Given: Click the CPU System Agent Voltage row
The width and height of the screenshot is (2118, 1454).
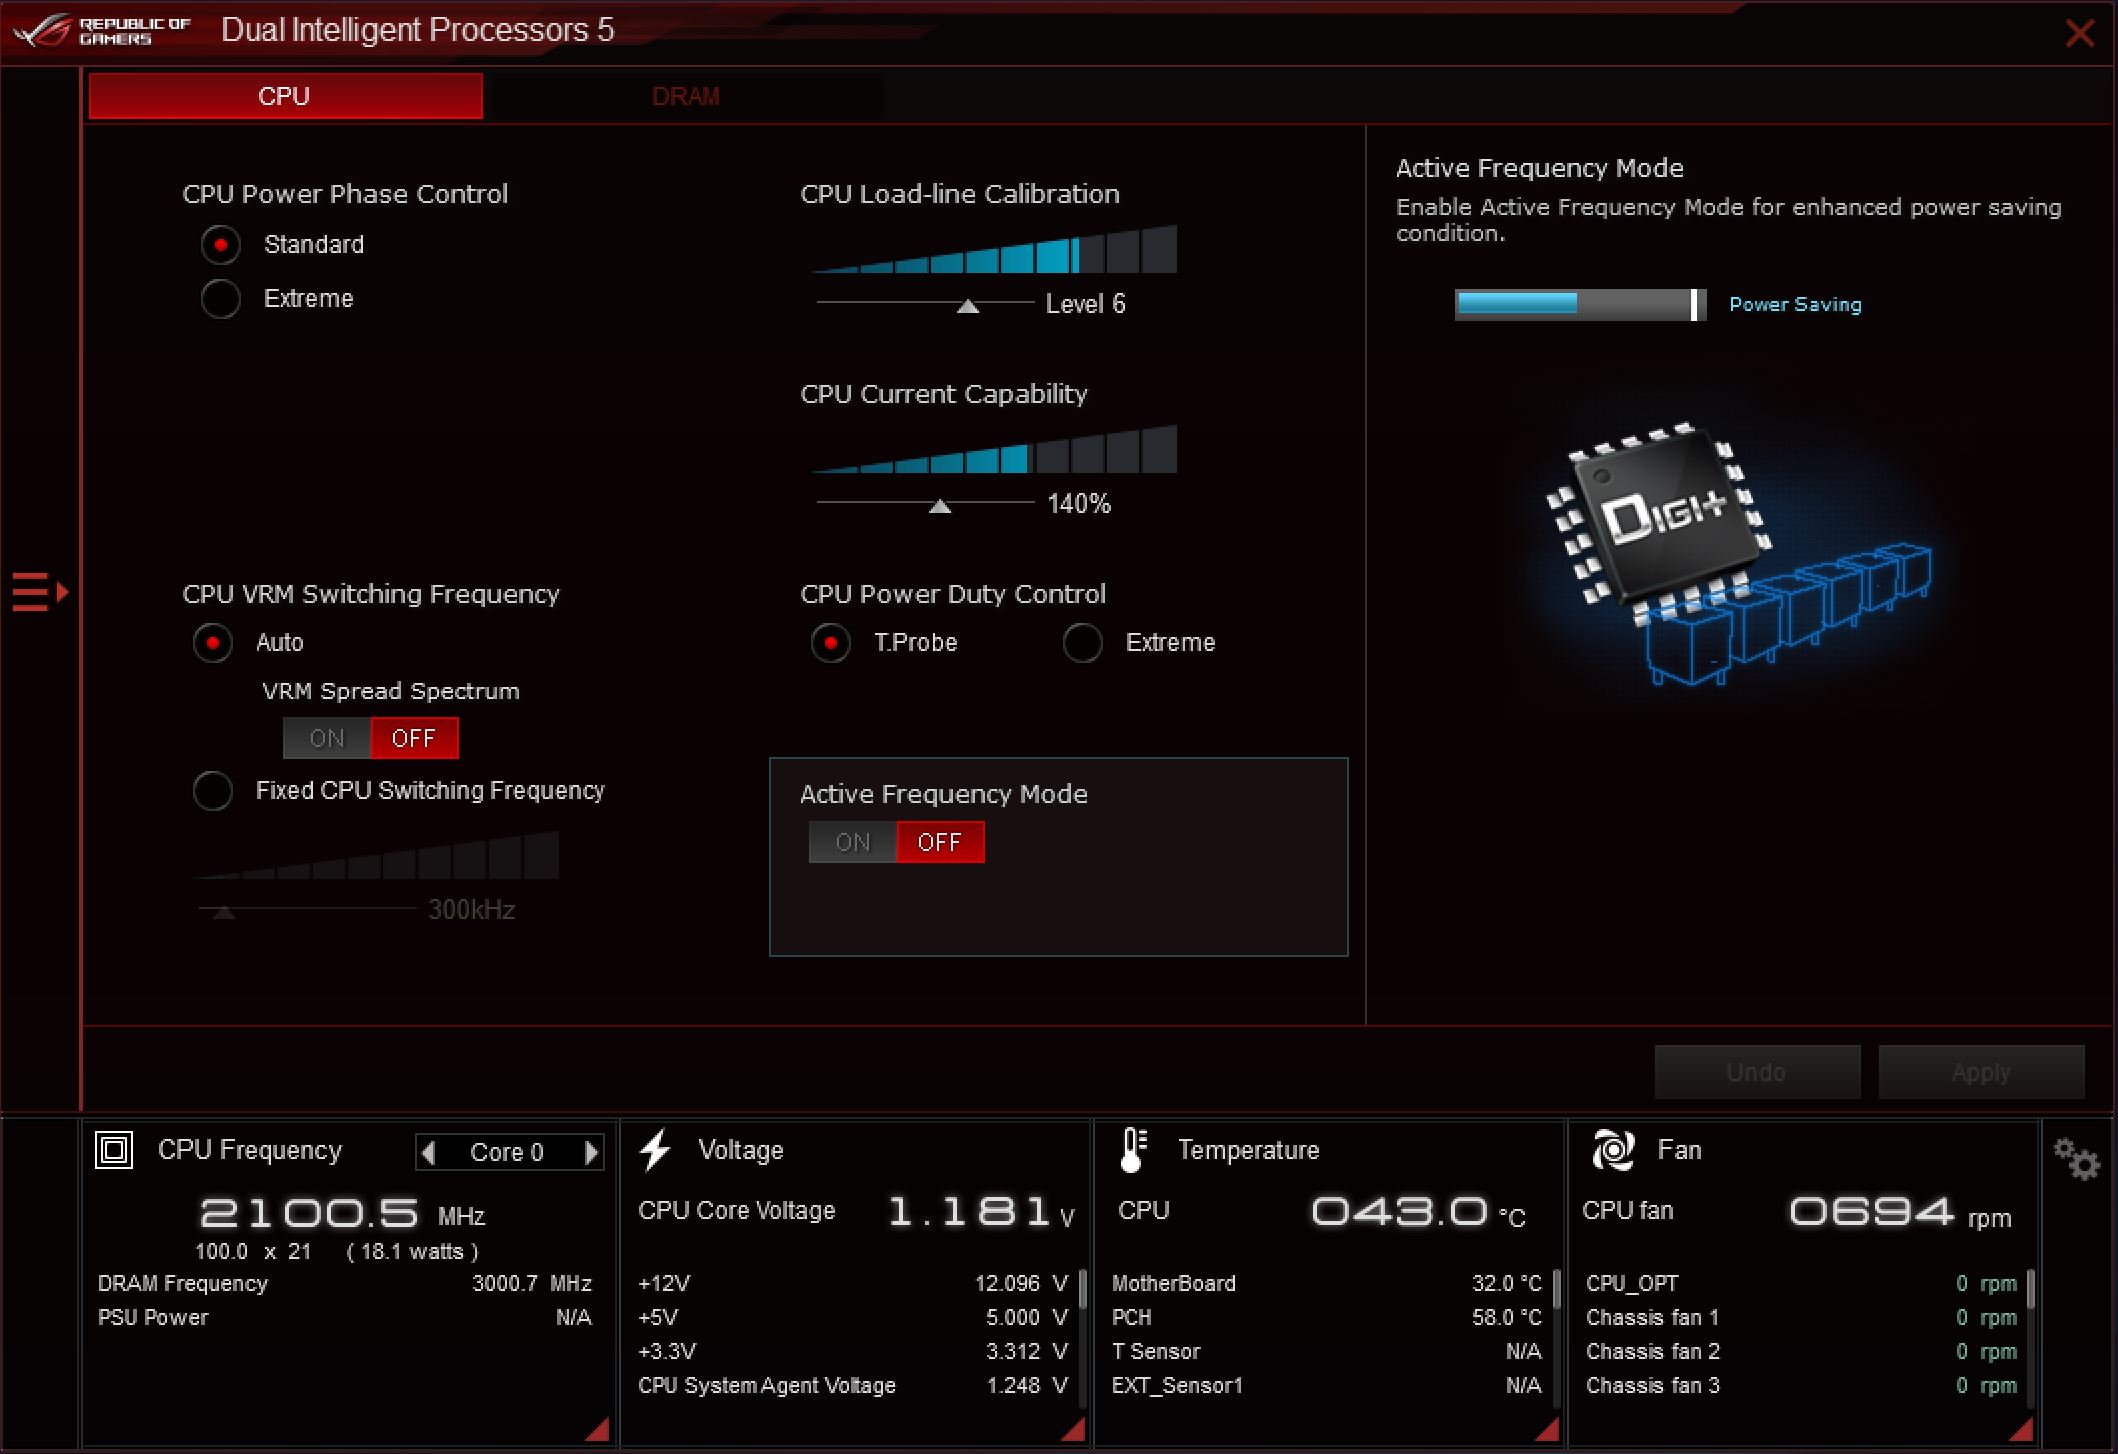Looking at the screenshot, I should point(853,1385).
